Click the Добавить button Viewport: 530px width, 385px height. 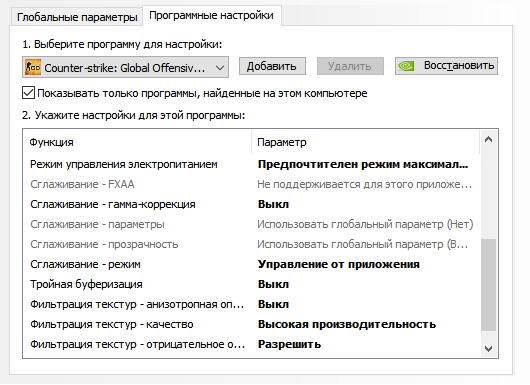[272, 66]
